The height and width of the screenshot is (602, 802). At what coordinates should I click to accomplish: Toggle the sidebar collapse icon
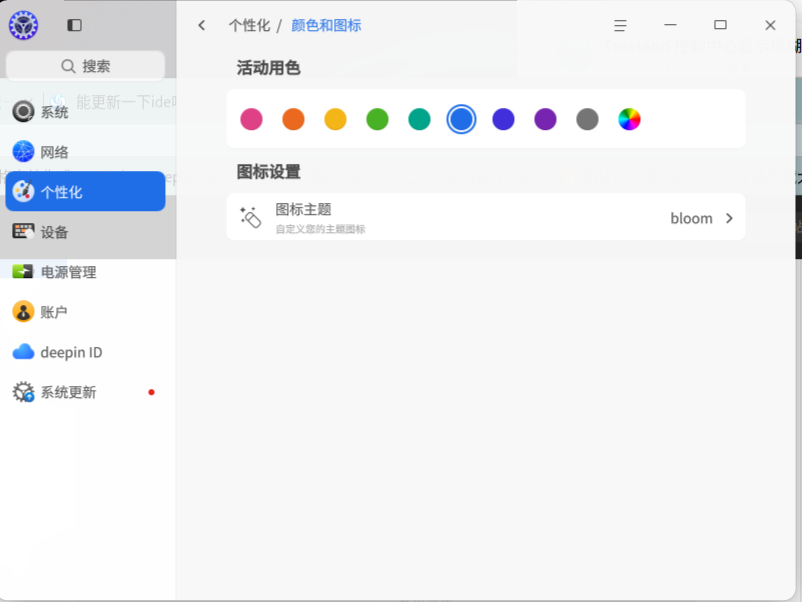click(x=74, y=25)
